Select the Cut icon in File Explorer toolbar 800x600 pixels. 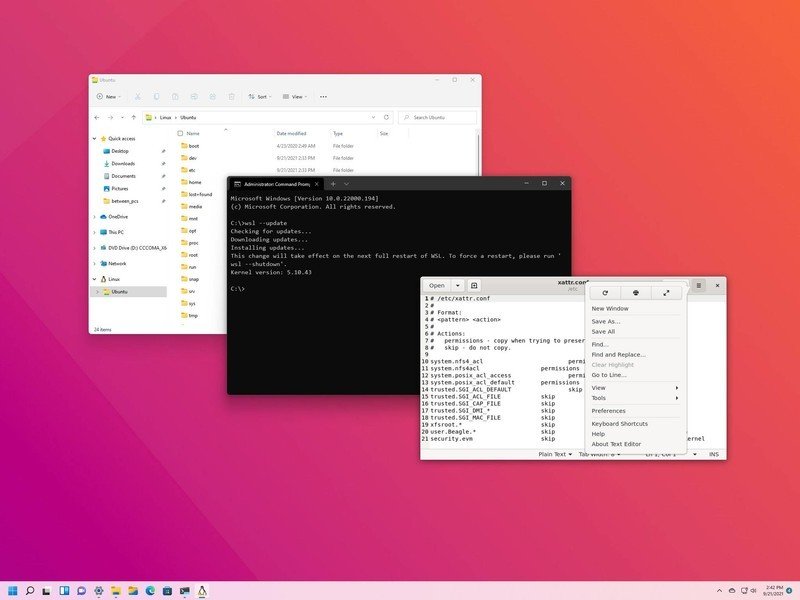point(137,96)
